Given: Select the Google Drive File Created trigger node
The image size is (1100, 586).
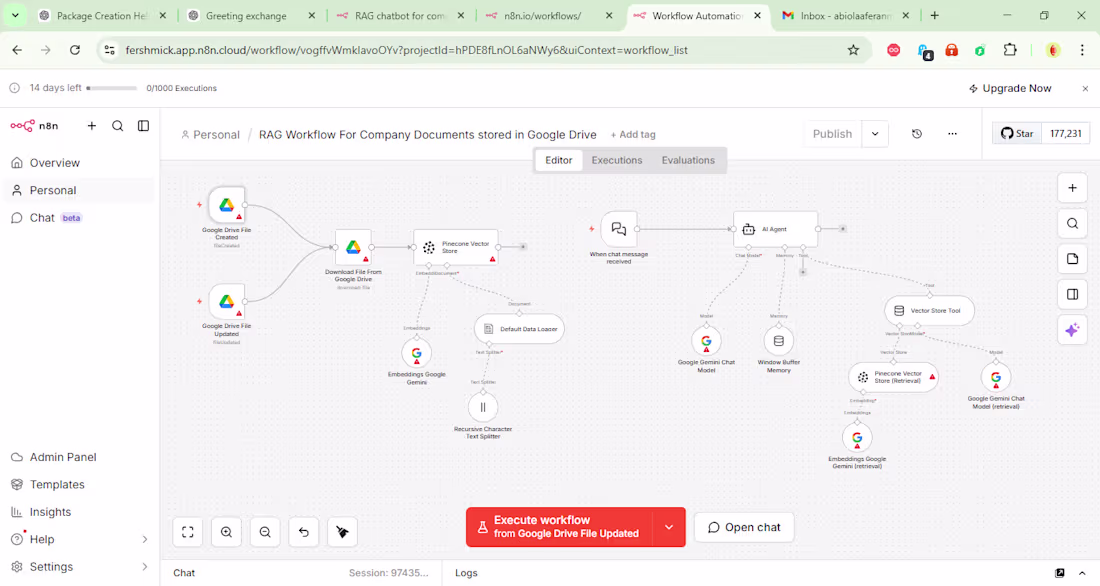Looking at the screenshot, I should point(226,205).
